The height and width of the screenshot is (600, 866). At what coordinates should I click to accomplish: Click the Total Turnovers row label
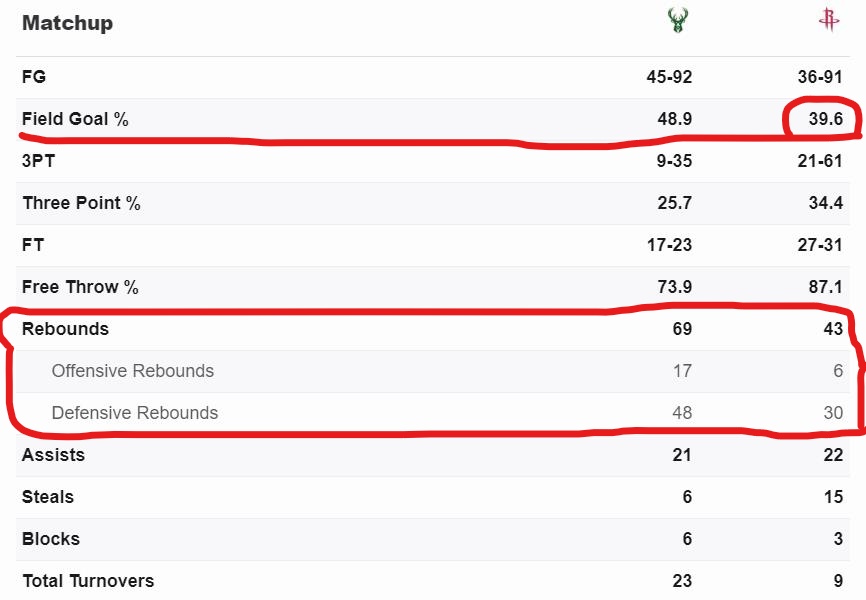[x=88, y=581]
